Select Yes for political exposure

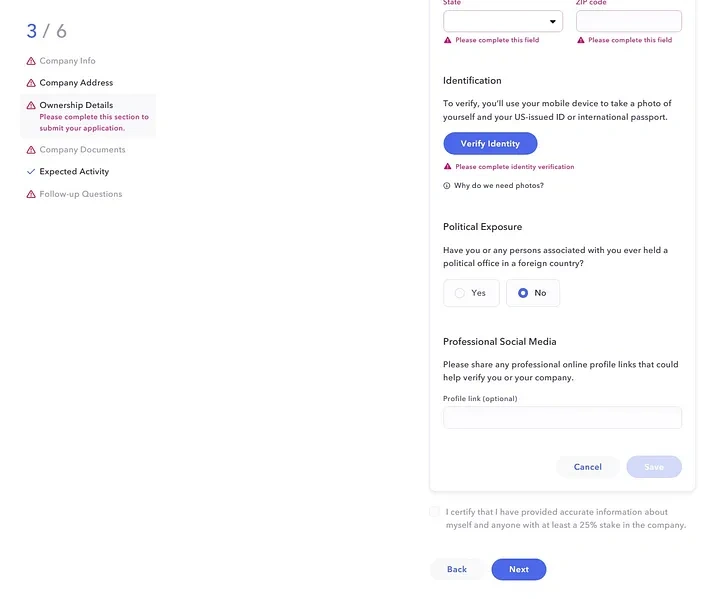(x=471, y=293)
